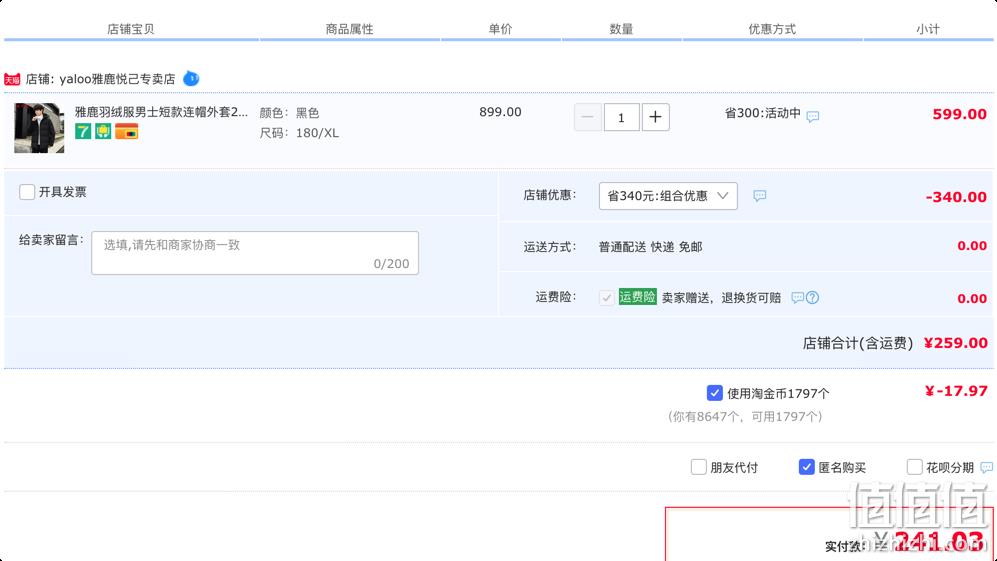The image size is (997, 561).
Task: Click the orange credit card icon under product title
Action: 127,132
